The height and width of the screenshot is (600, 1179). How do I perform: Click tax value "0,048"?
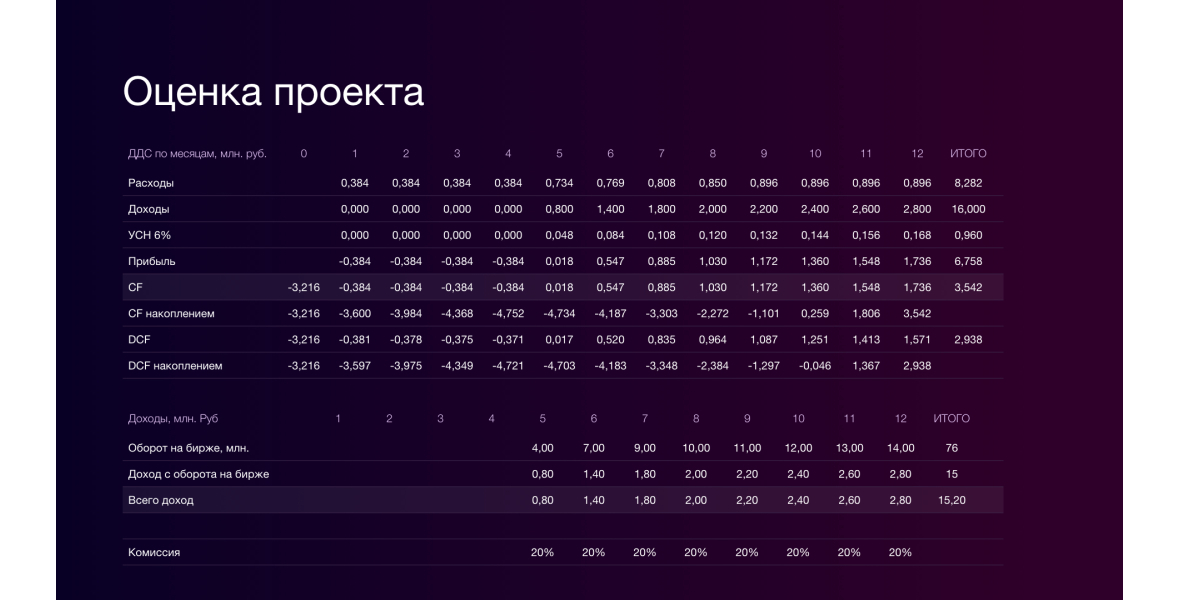(559, 235)
